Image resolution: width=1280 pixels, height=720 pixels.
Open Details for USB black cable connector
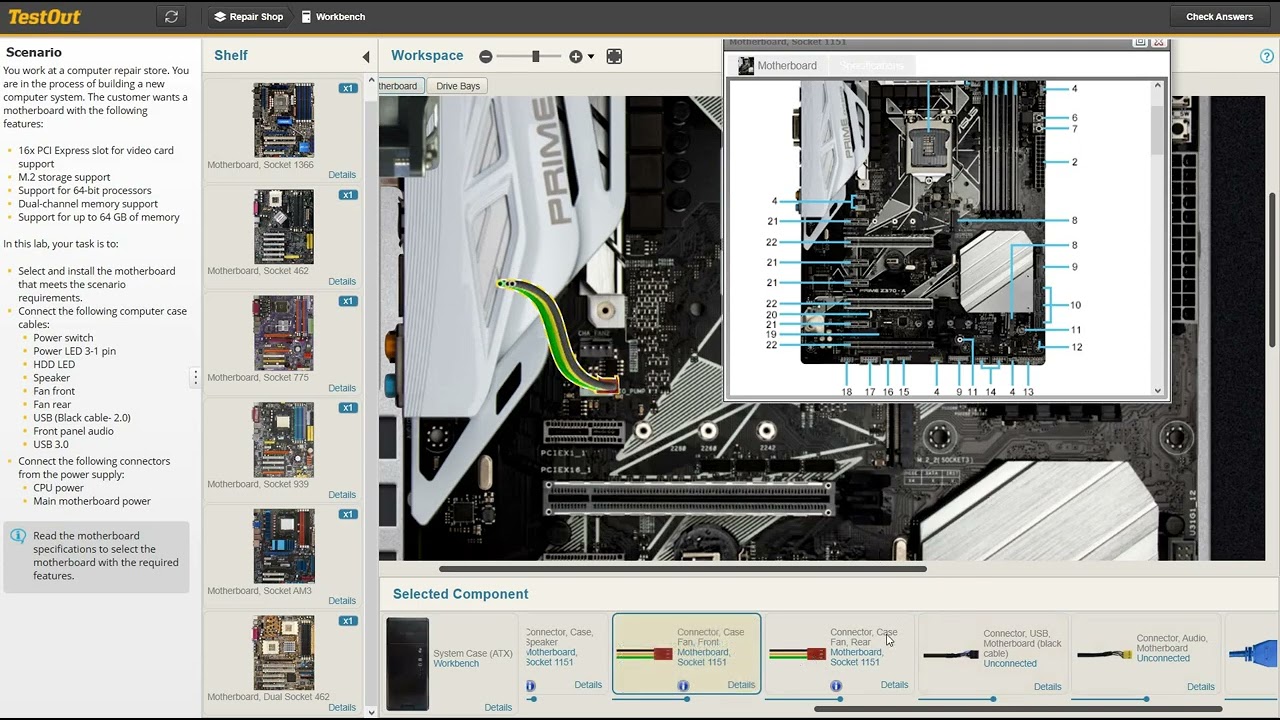(1047, 687)
